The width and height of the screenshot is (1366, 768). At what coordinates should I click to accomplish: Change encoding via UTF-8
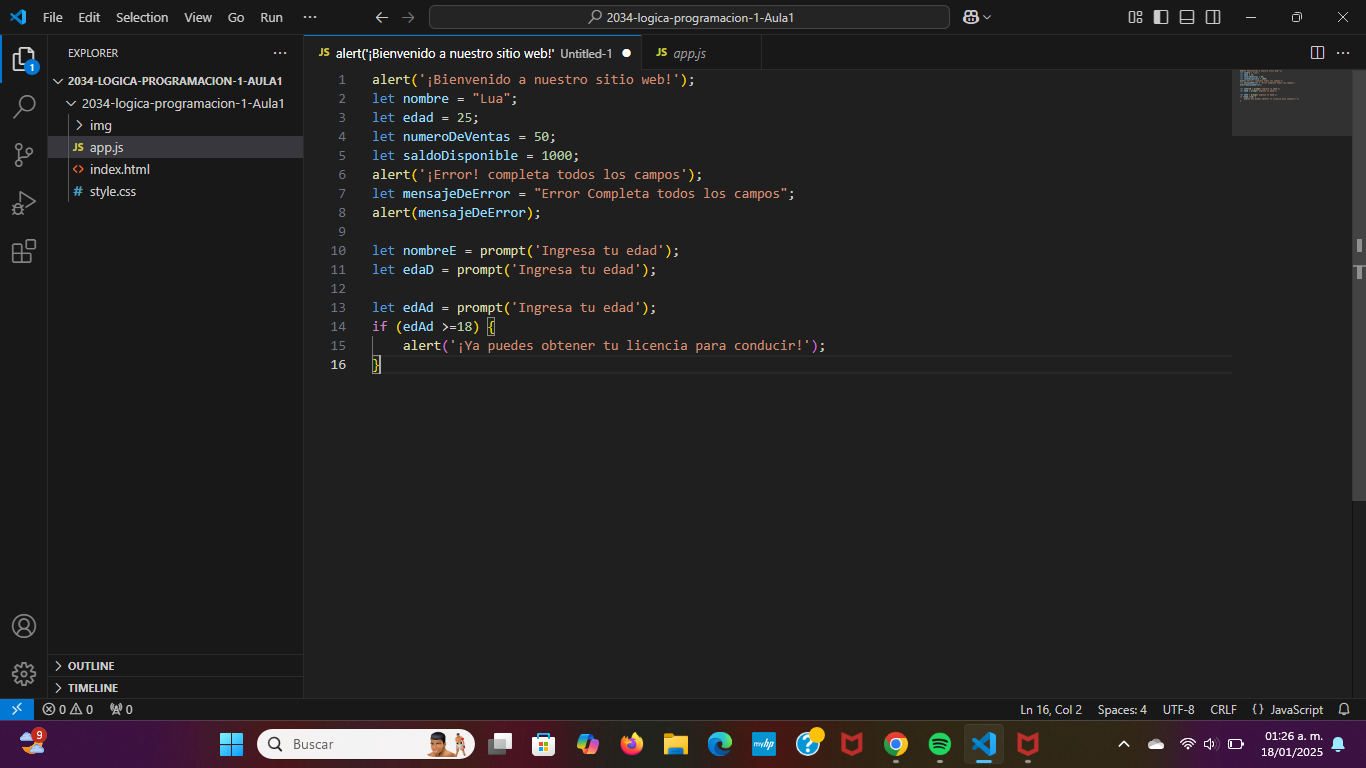click(x=1178, y=709)
